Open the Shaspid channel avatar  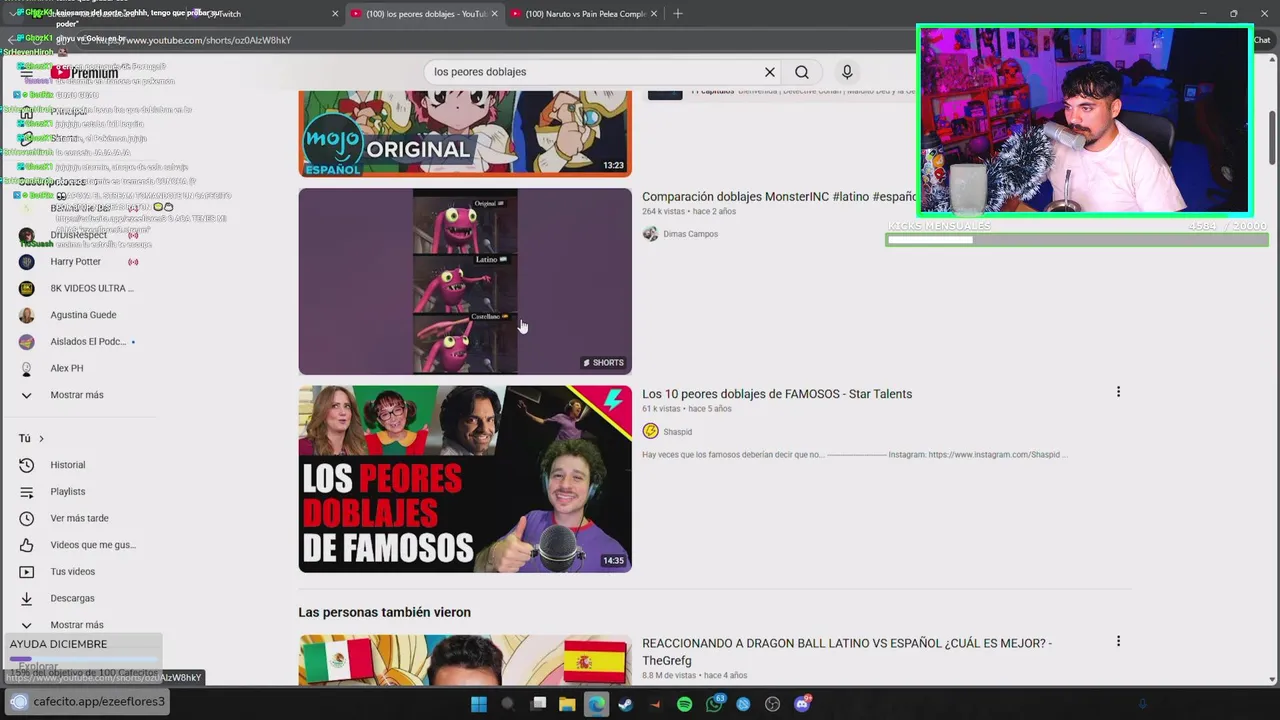pyautogui.click(x=650, y=431)
